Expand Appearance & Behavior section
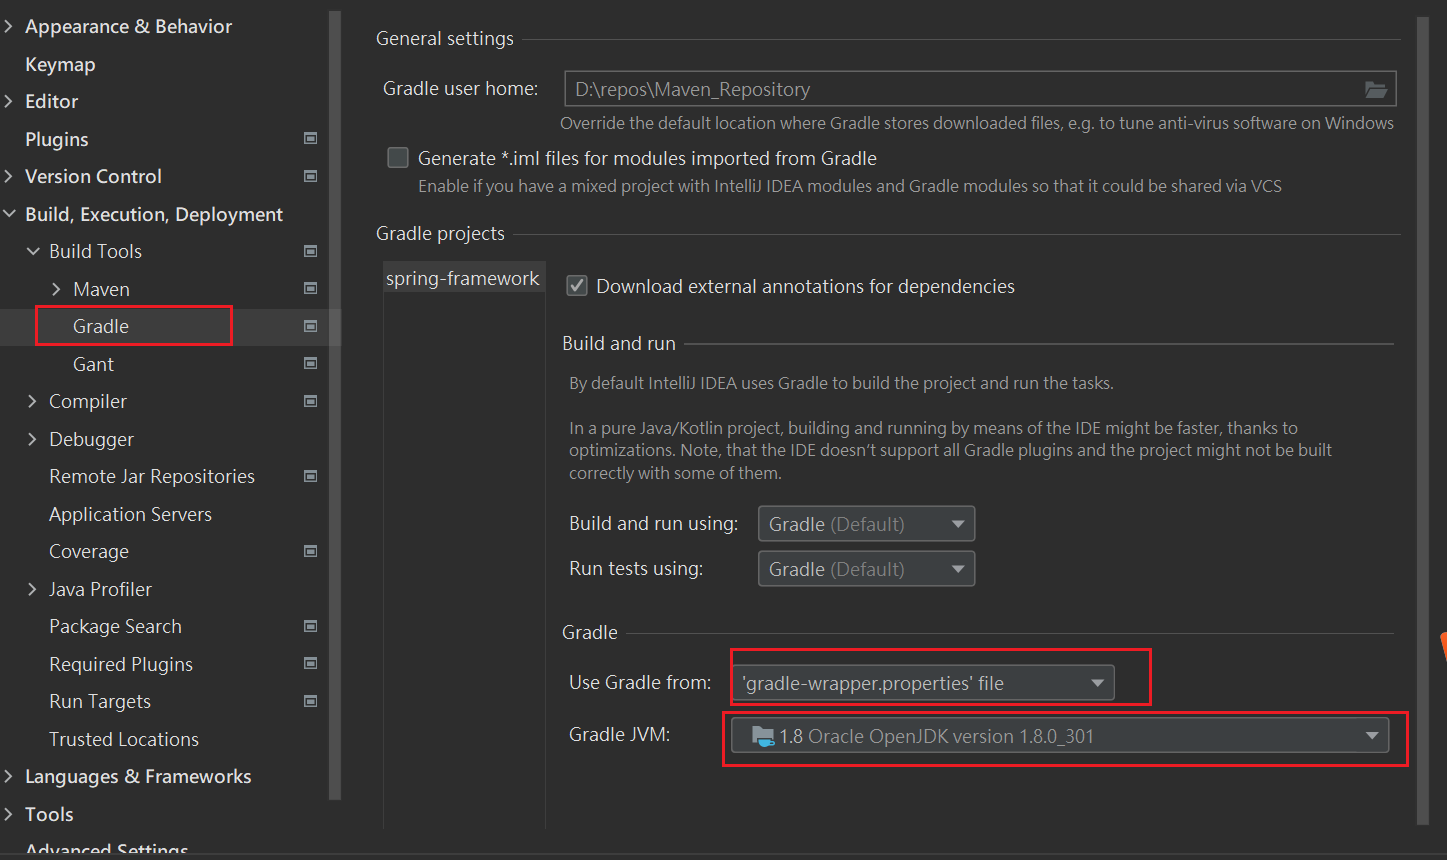 pos(9,27)
